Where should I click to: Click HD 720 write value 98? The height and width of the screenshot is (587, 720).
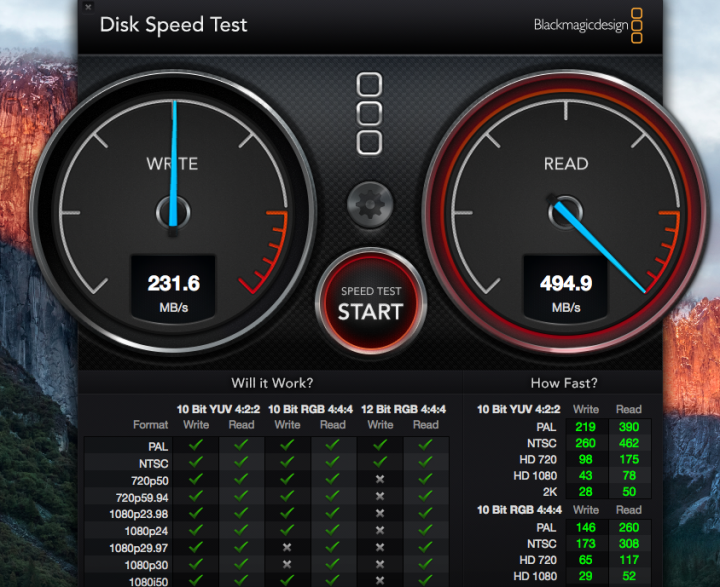(x=585, y=459)
